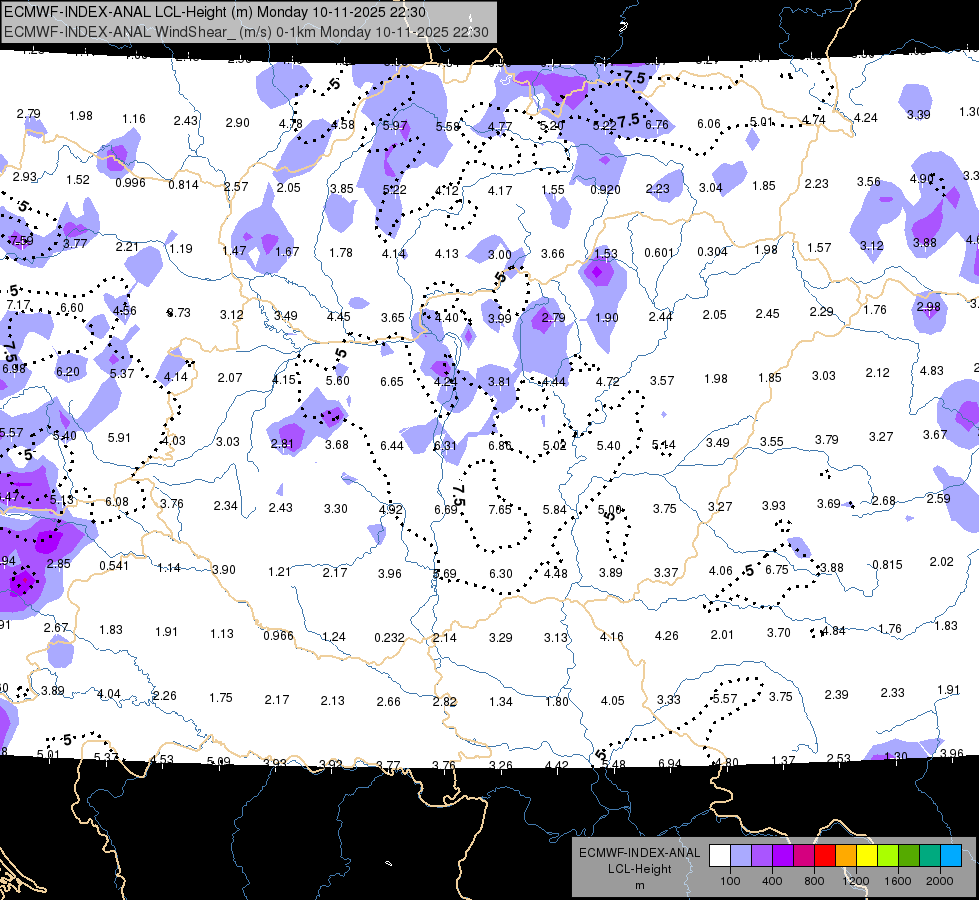Click the wind shear value '4.05'

point(612,701)
